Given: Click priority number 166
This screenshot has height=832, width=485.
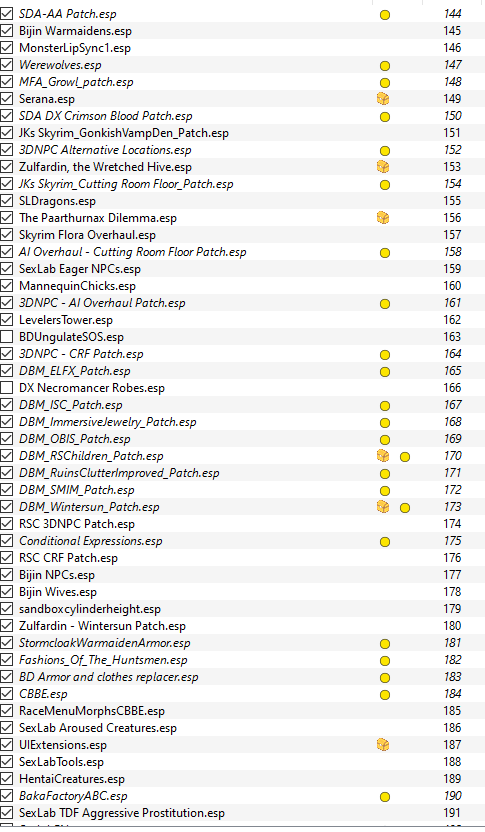Looking at the screenshot, I should (x=452, y=387).
